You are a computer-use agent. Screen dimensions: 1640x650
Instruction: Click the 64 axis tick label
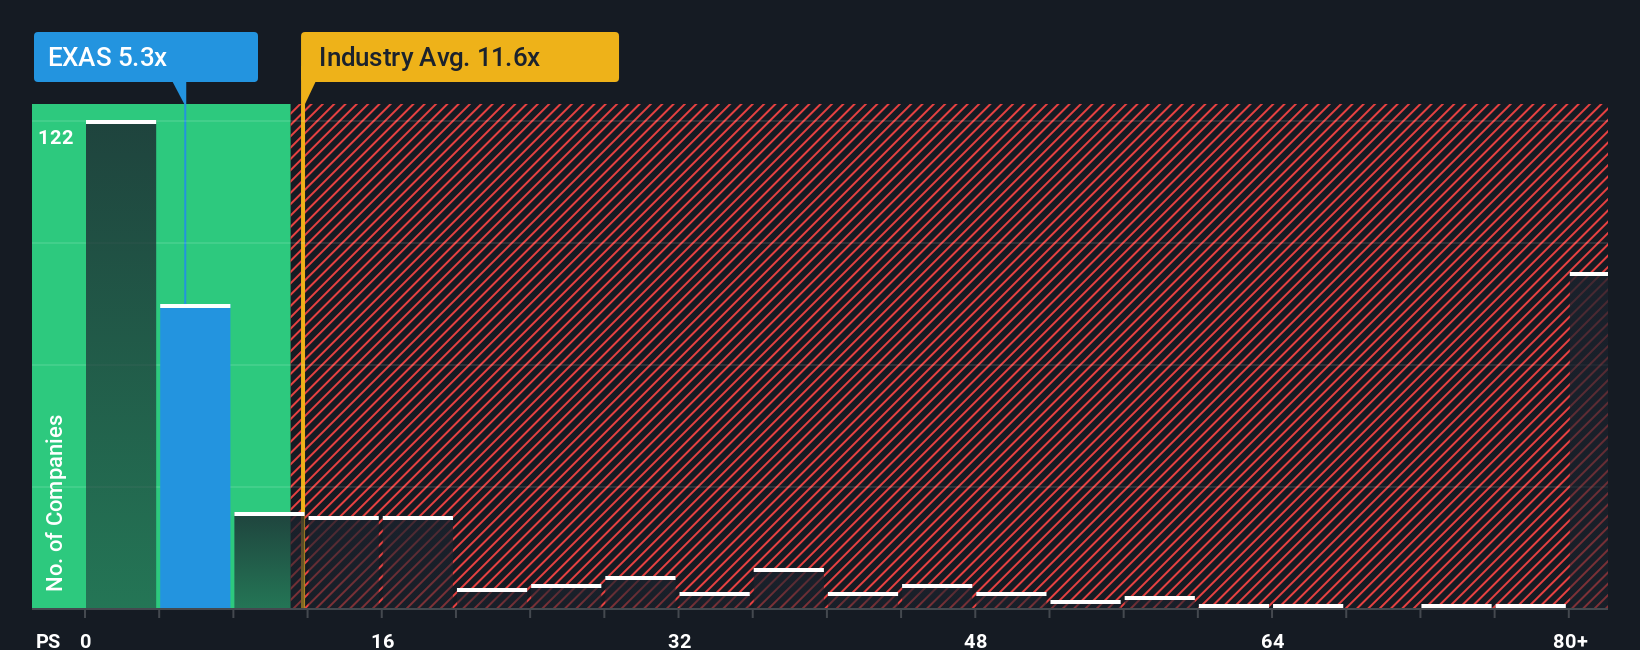pos(1273,640)
